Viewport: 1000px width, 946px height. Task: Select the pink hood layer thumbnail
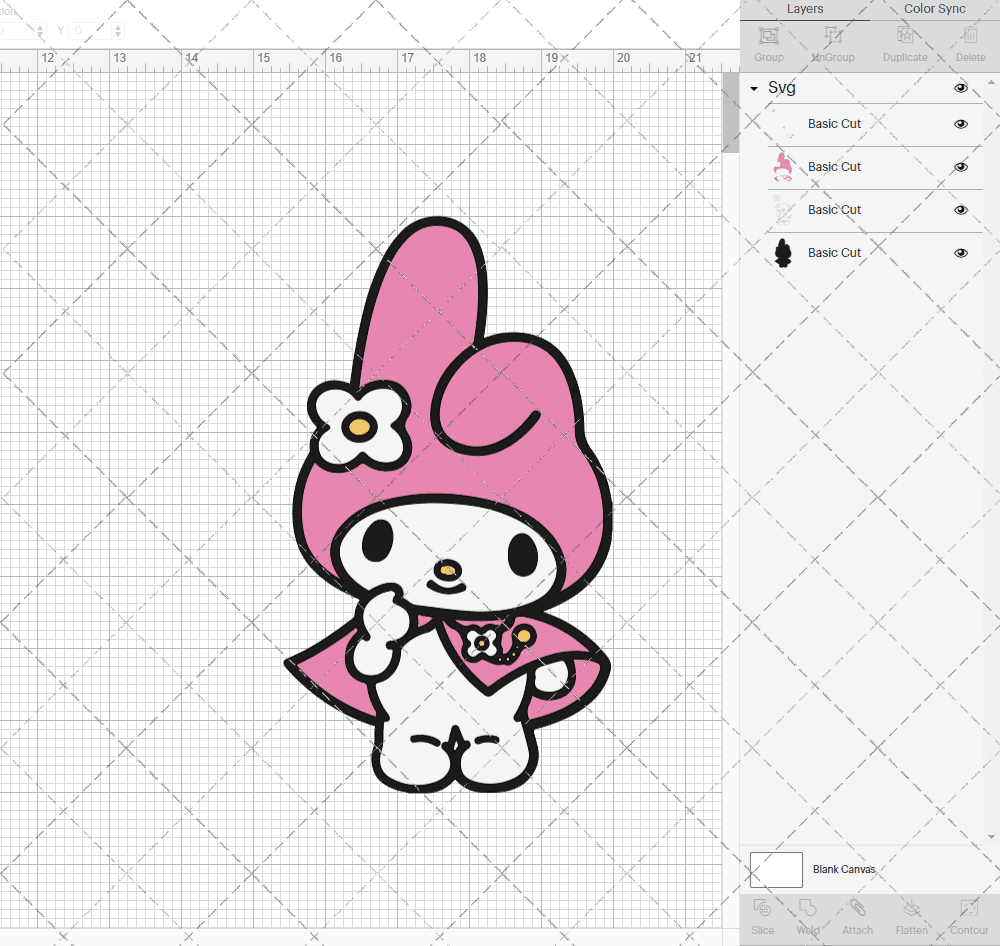coord(783,167)
